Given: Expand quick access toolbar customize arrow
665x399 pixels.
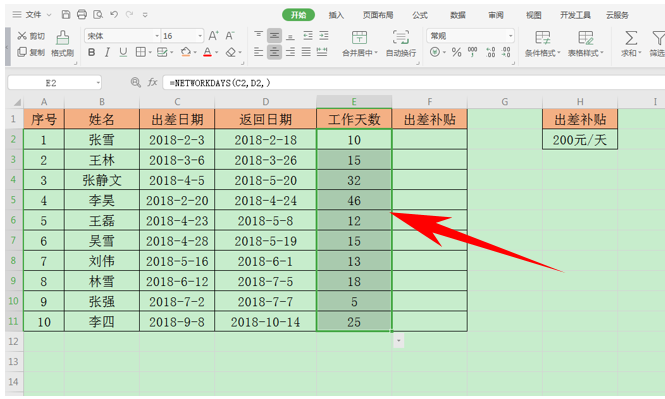Looking at the screenshot, I should click(145, 15).
